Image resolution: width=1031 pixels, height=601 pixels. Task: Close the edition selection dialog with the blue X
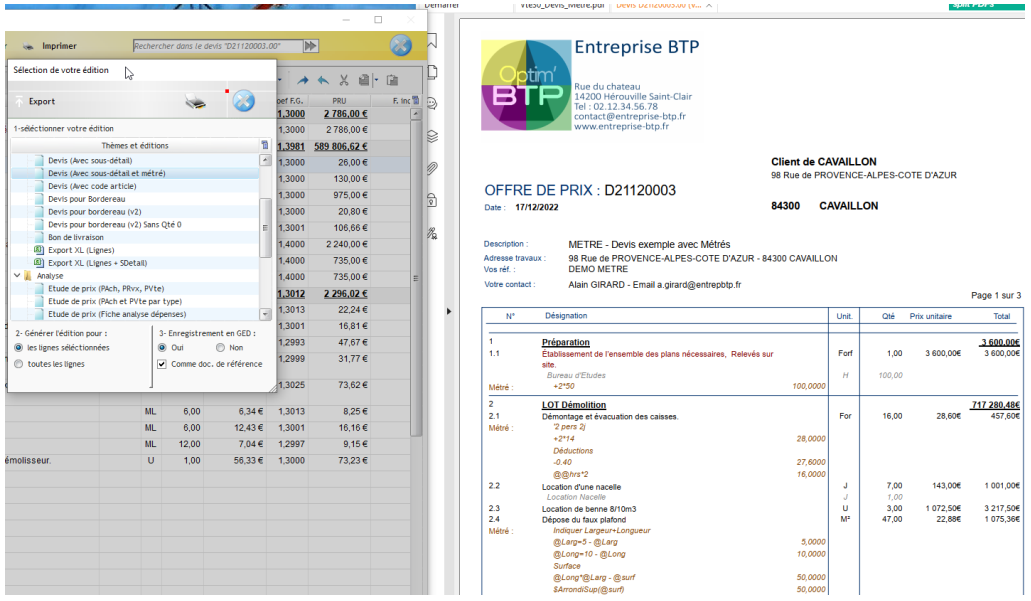[243, 101]
